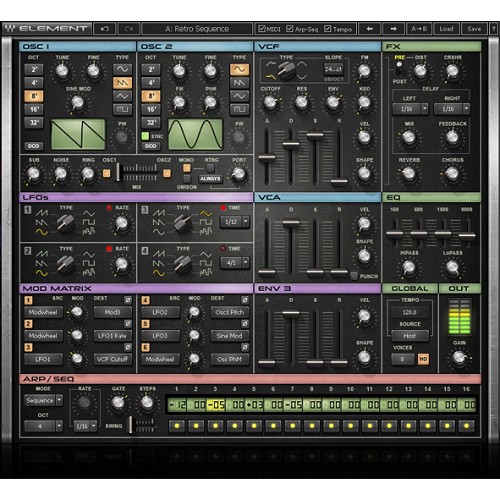
Task: Turn the VCF filter type selector knob
Action: (x=287, y=70)
